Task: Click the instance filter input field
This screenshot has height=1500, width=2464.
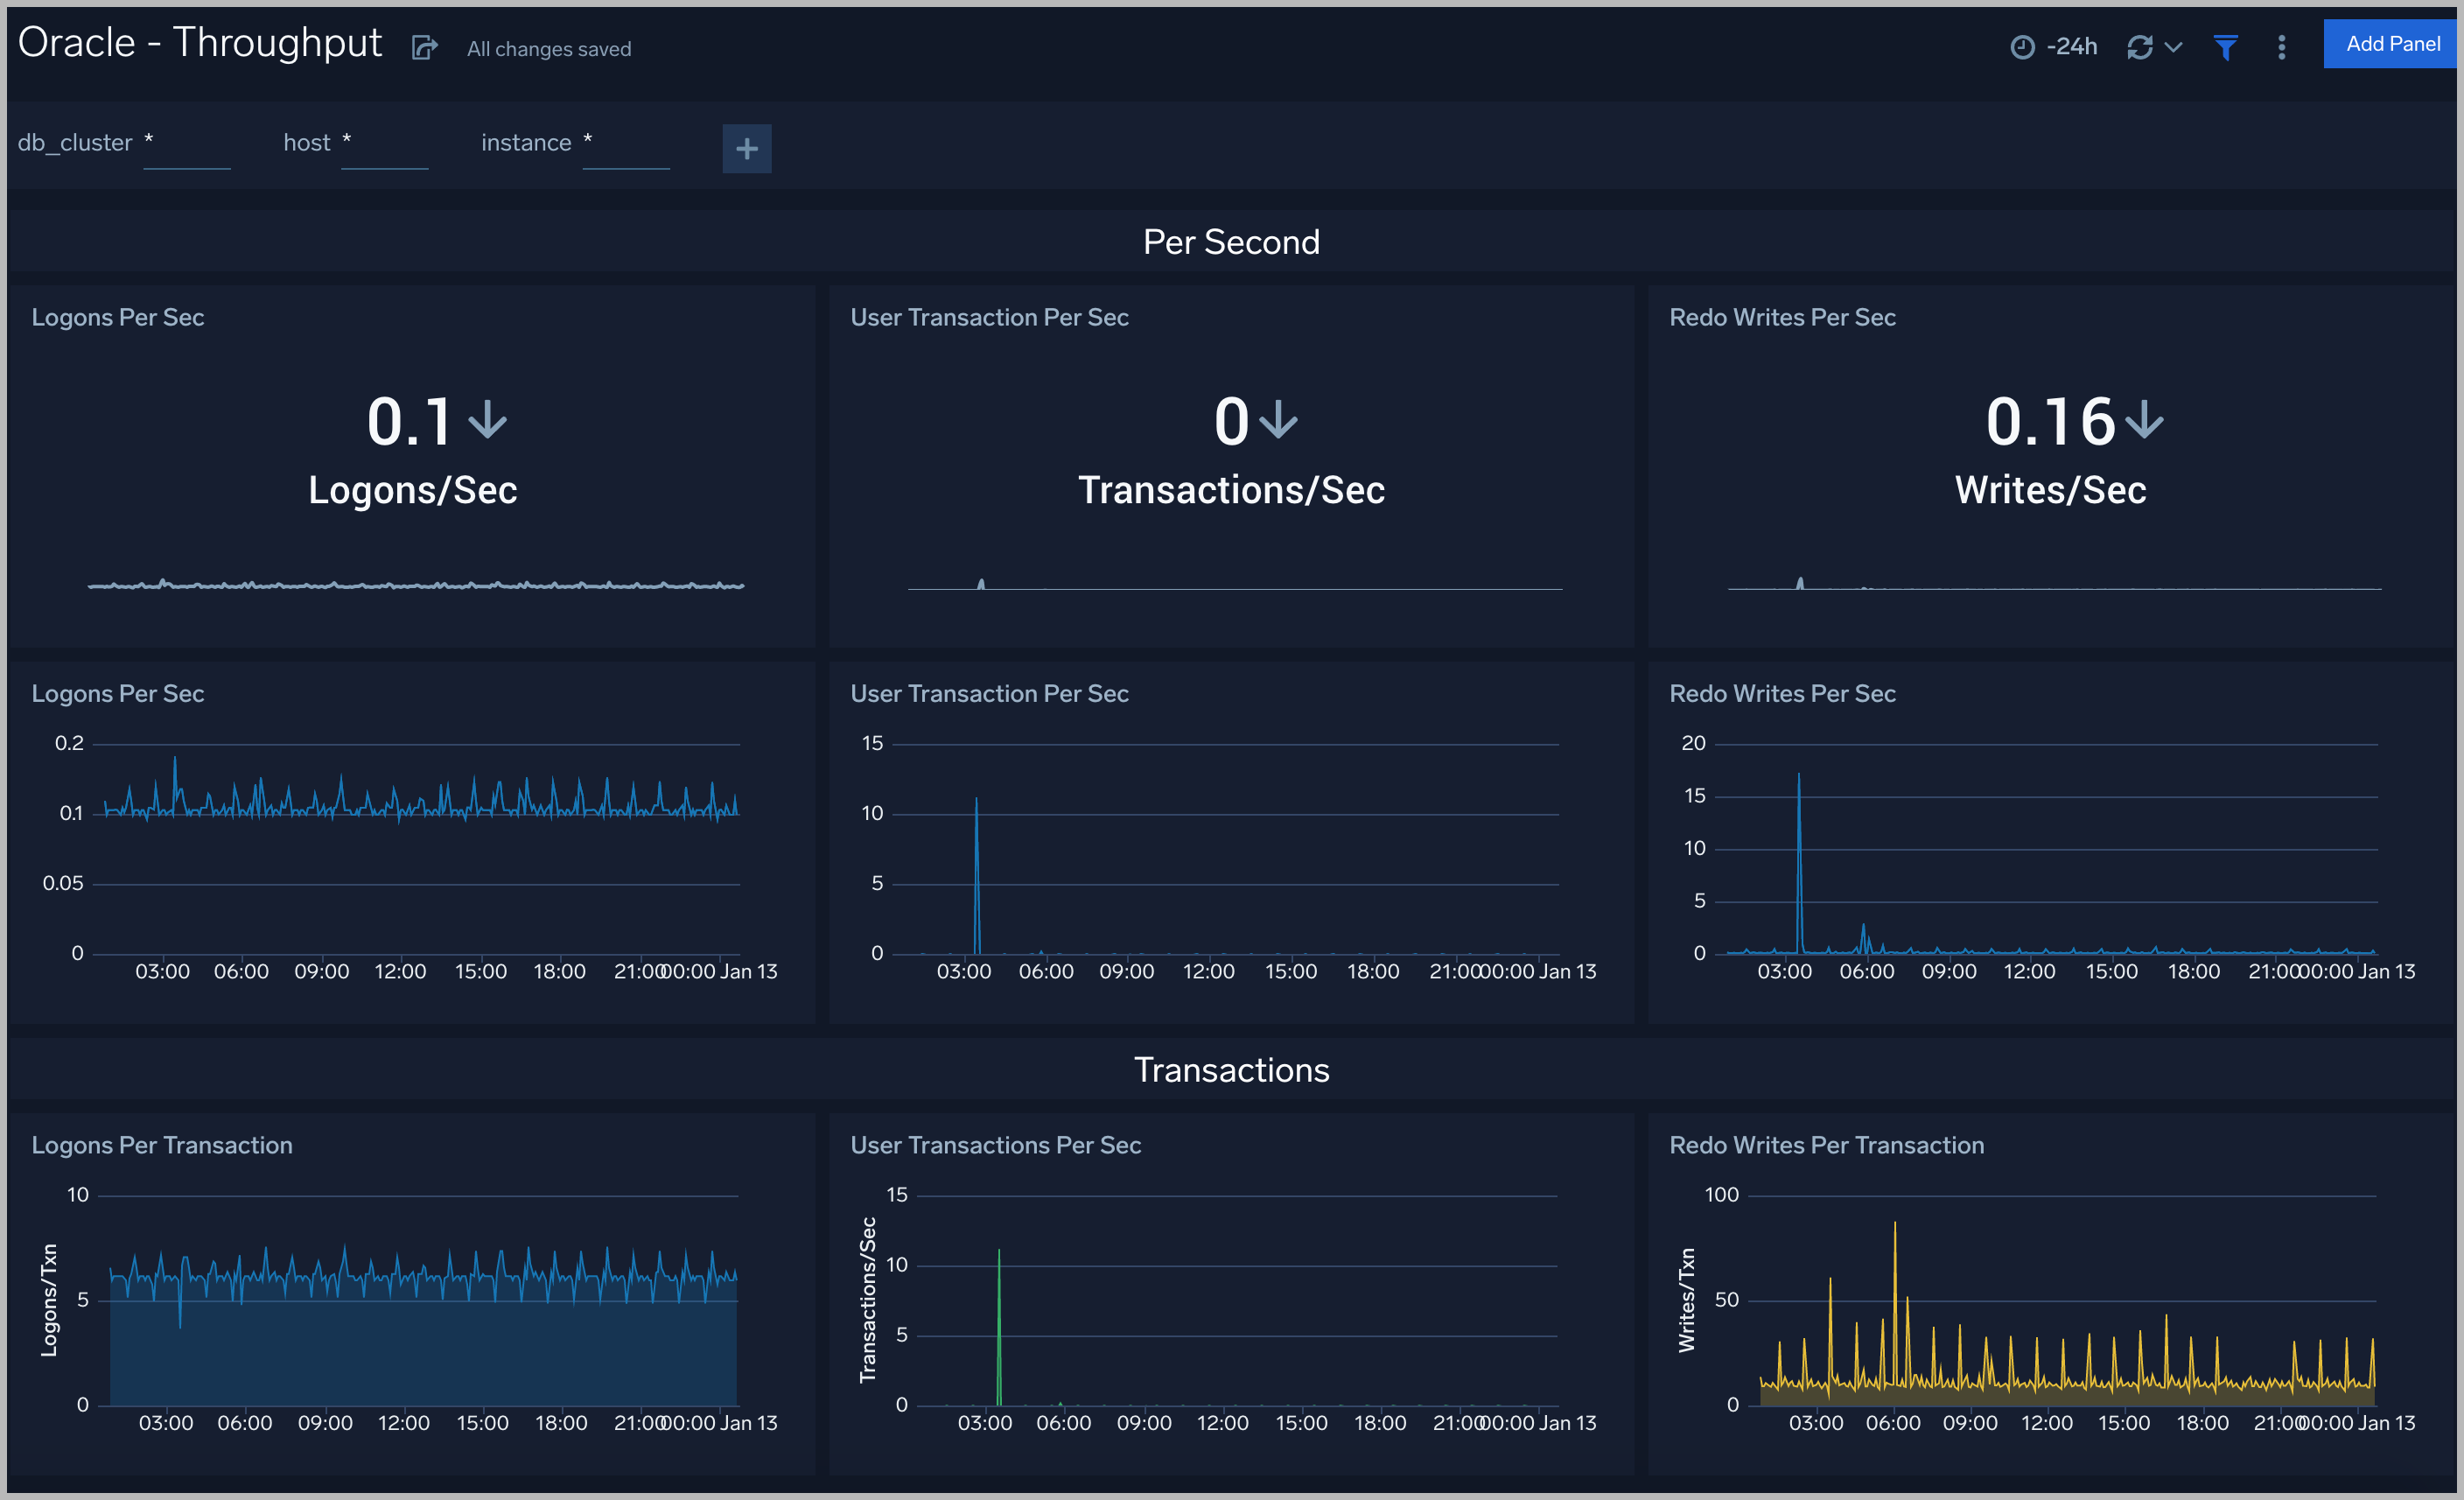Action: tap(626, 148)
